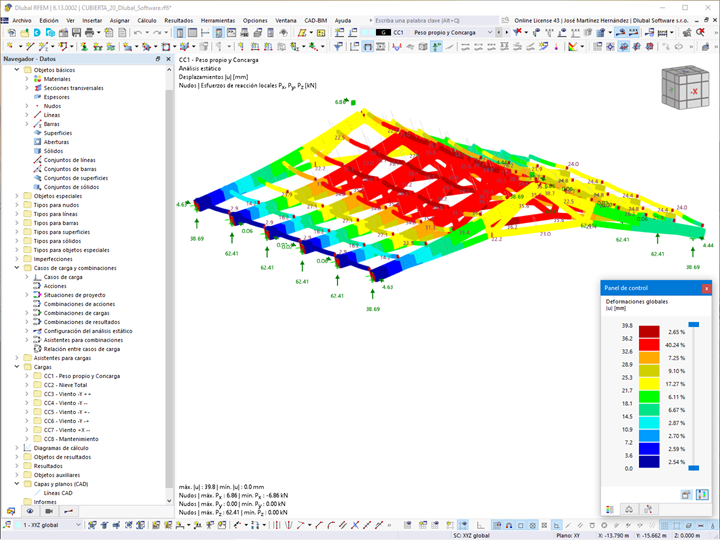This screenshot has width=720, height=540.
Task: Click the dark red 39.8 color swatch
Action: (x=649, y=332)
